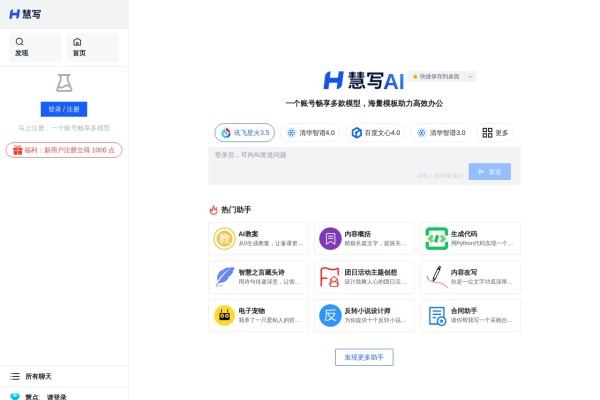Viewport: 600px width, 400px height.
Task: Open the 反转小说设计师 assistant card
Action: (x=364, y=315)
